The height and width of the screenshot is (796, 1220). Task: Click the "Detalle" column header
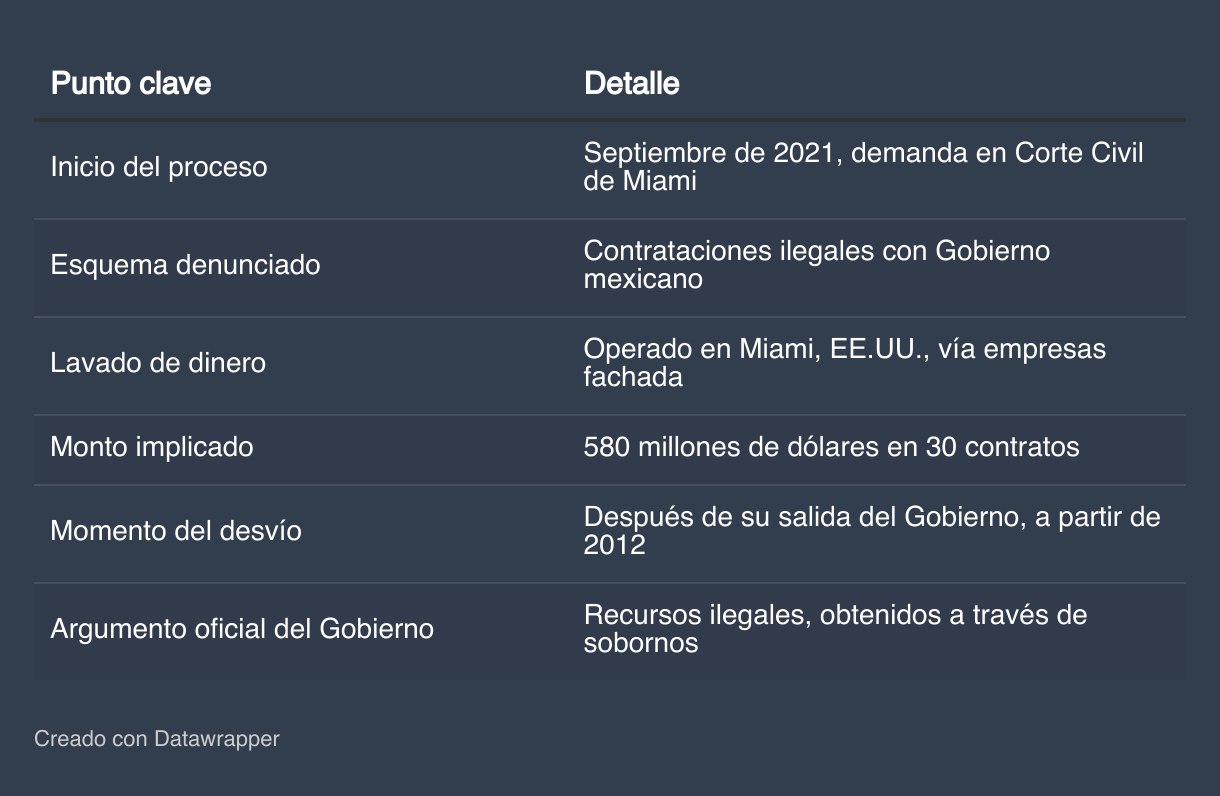pyautogui.click(x=631, y=83)
